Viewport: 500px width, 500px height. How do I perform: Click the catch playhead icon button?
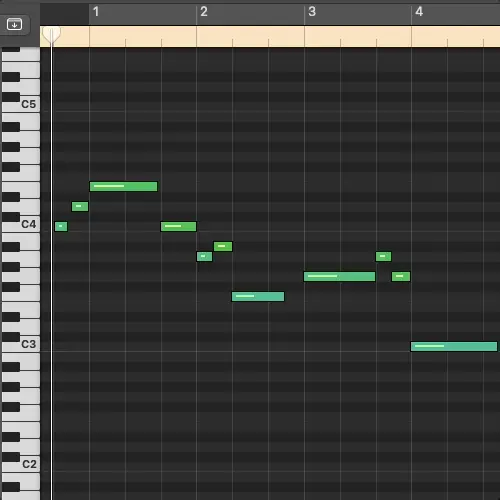tap(14, 24)
